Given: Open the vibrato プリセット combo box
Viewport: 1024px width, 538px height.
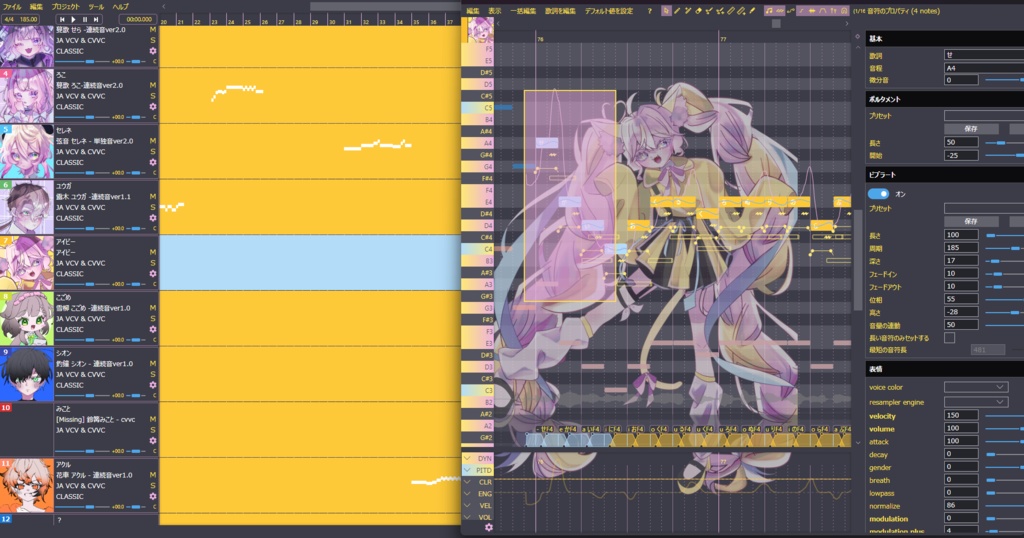Looking at the screenshot, I should (984, 208).
